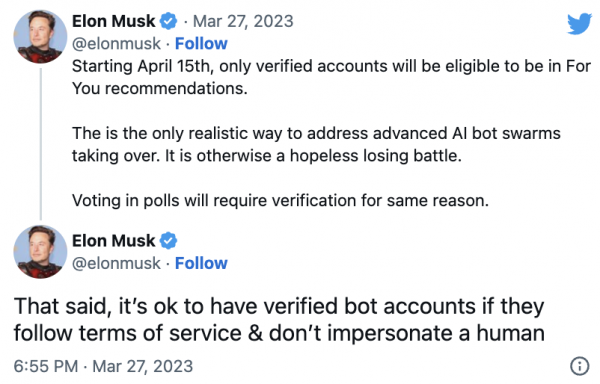Open the Elon Musk name in second tweet
This screenshot has width=600, height=384.
[x=114, y=241]
